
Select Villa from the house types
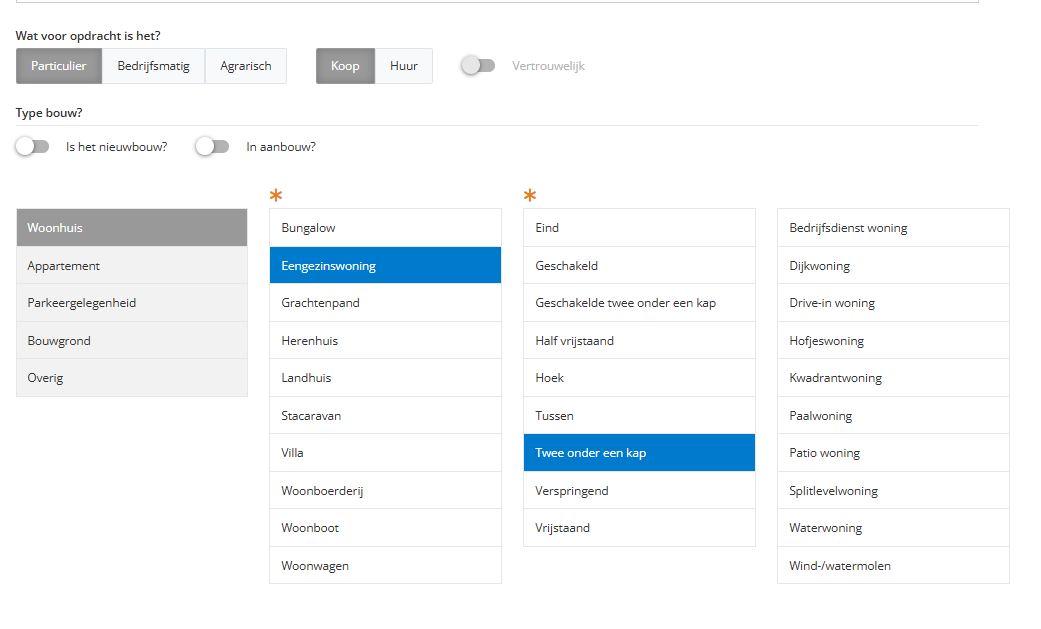385,453
